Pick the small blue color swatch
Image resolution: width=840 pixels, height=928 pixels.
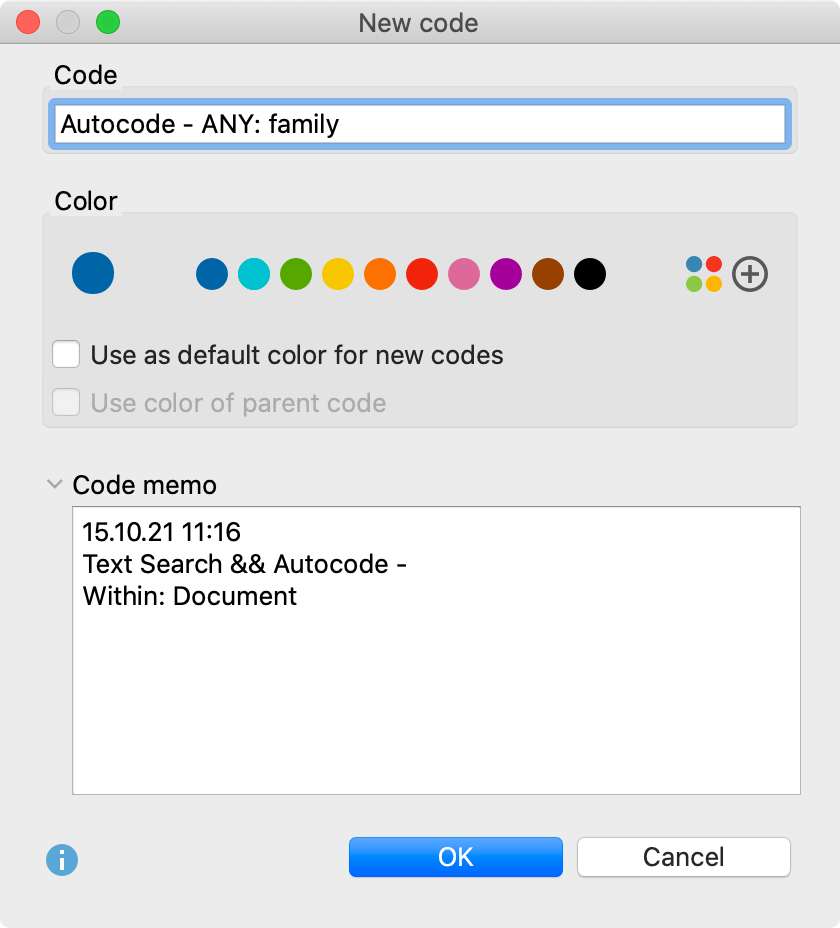(x=212, y=274)
